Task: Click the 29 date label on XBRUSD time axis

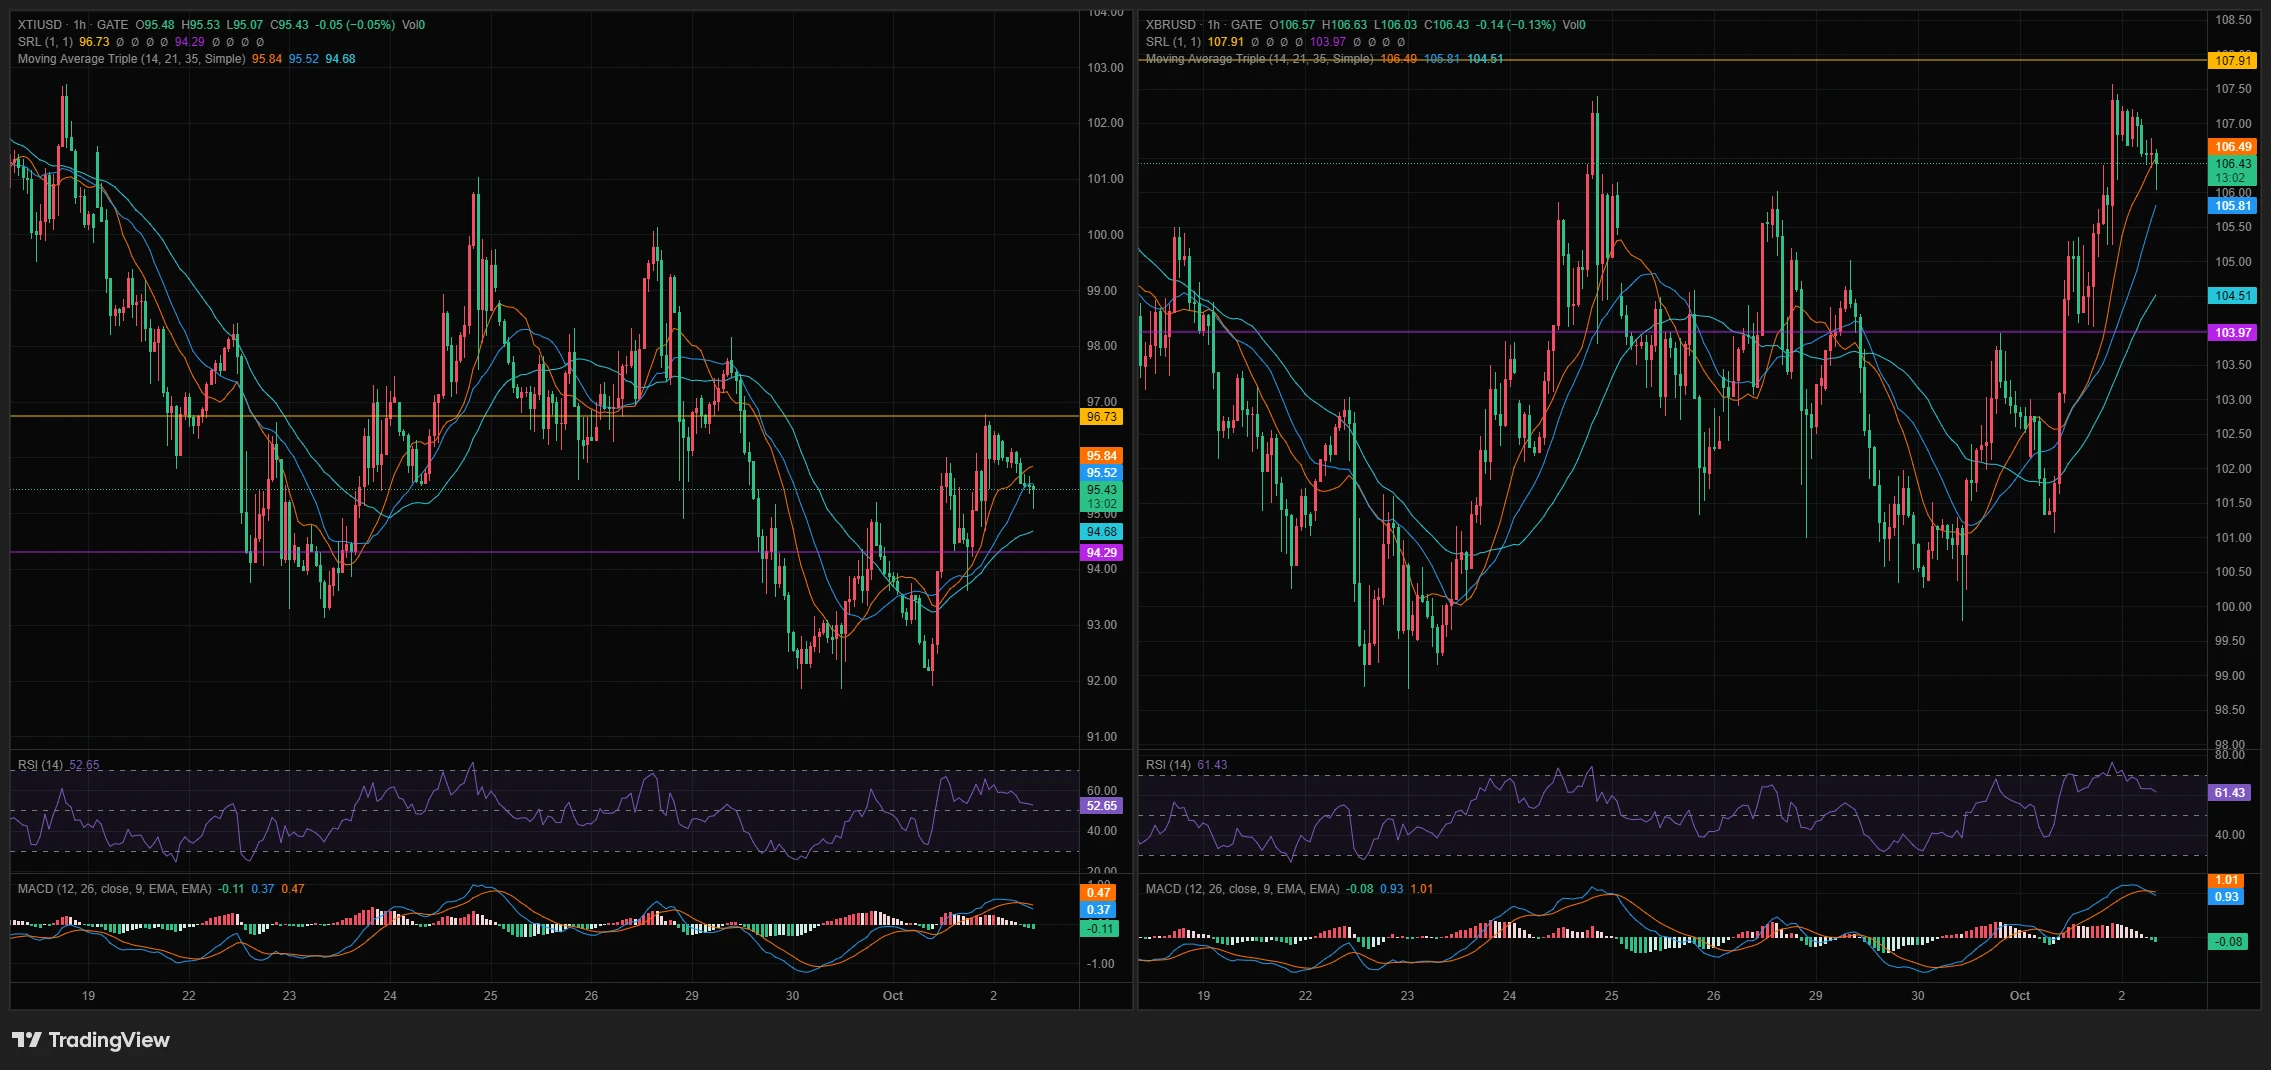Action: pos(1816,996)
